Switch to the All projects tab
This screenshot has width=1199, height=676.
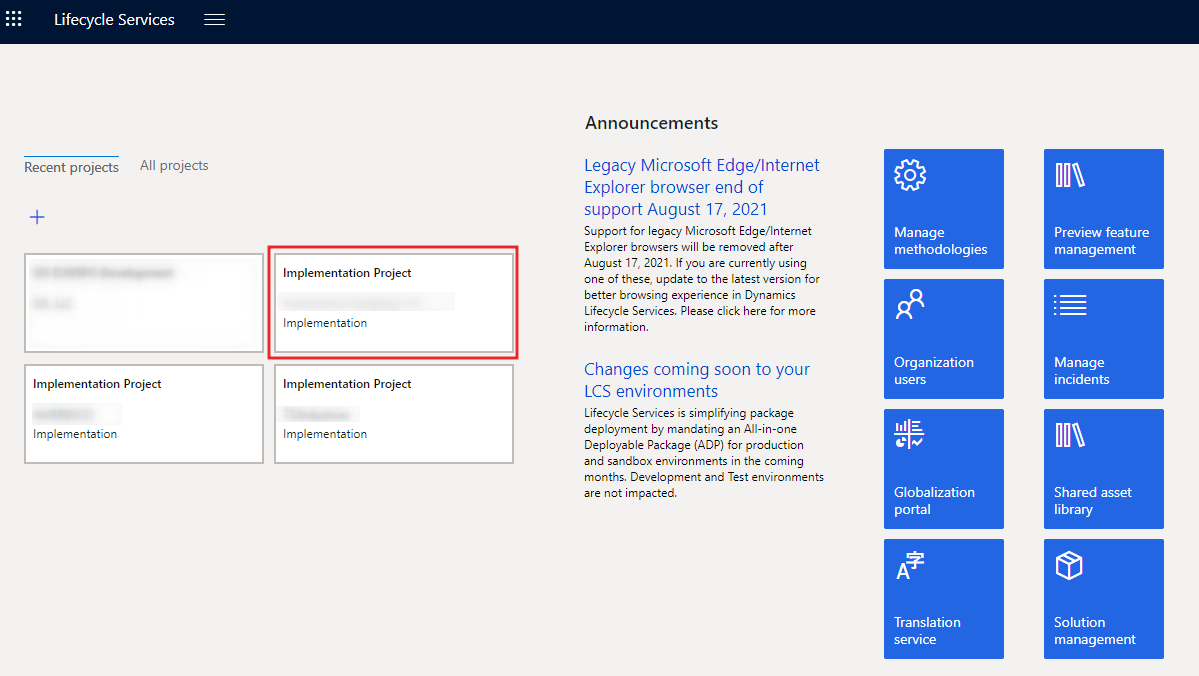(x=174, y=166)
